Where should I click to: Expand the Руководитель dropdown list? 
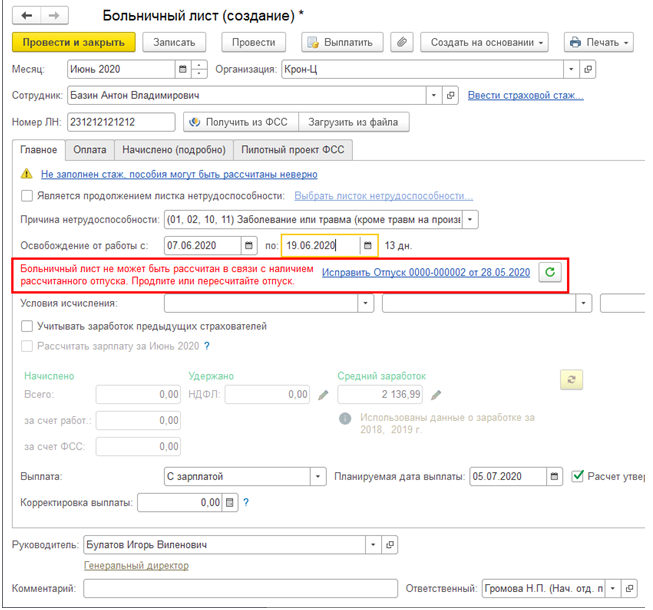coord(373,545)
